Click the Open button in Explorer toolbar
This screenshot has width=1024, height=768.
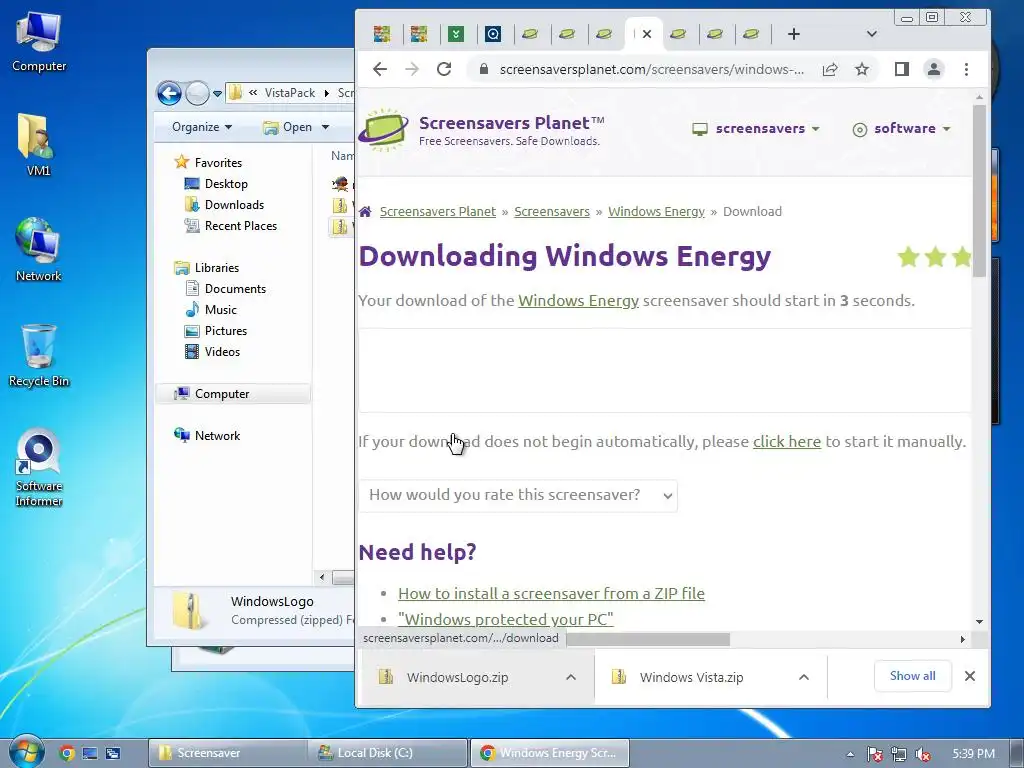[x=289, y=127]
